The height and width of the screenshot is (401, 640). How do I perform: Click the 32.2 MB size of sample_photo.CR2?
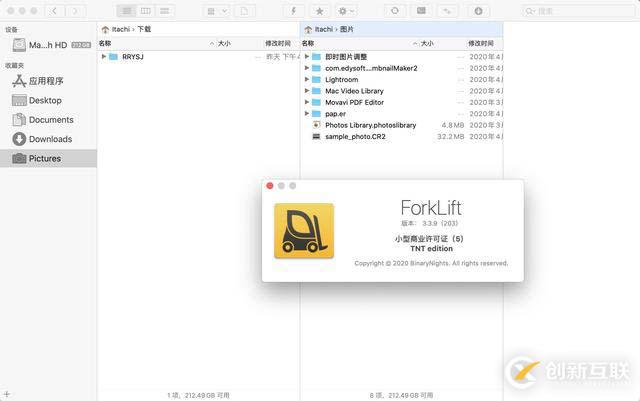(x=451, y=137)
